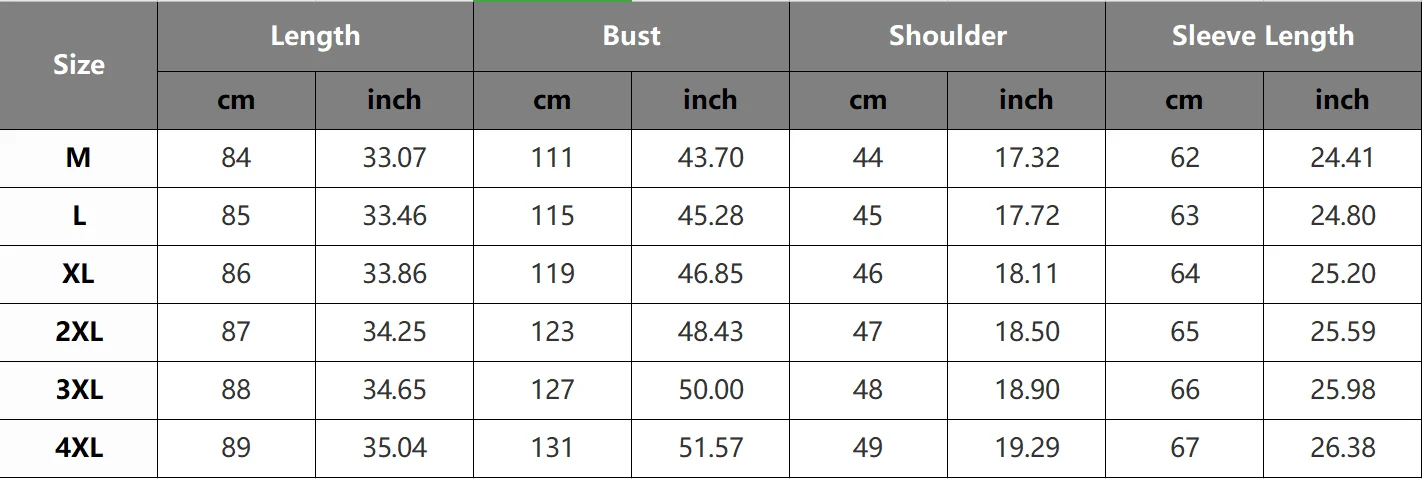The height and width of the screenshot is (479, 1422).
Task: Click the 4XL size row label
Action: tap(78, 448)
